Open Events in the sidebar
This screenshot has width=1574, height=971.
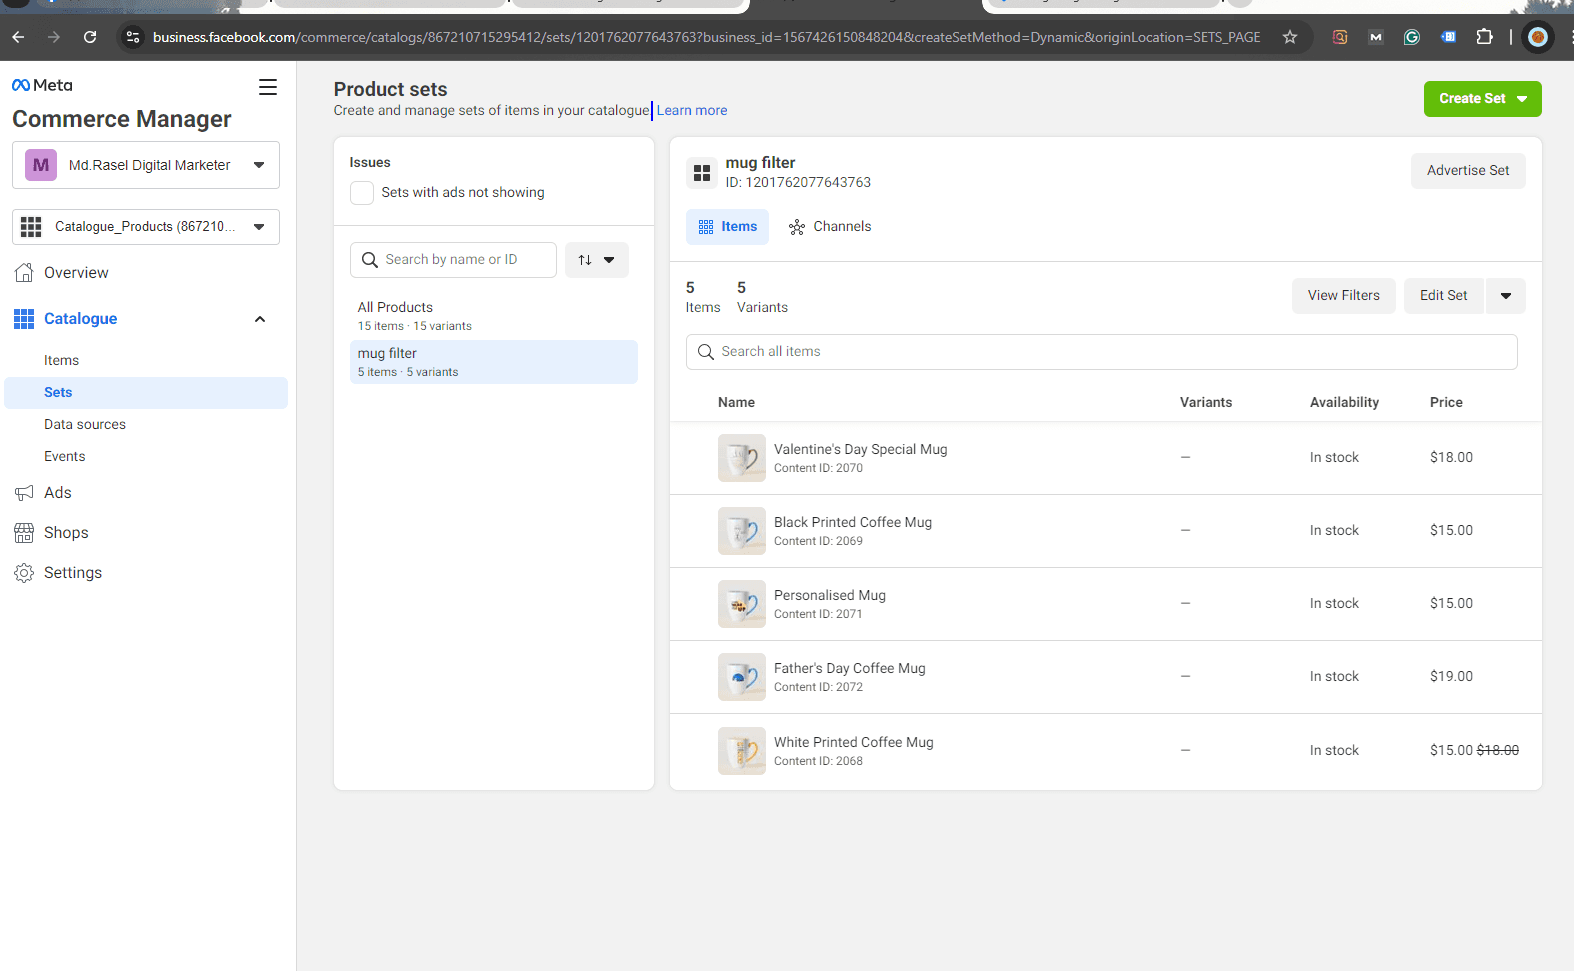[65, 456]
